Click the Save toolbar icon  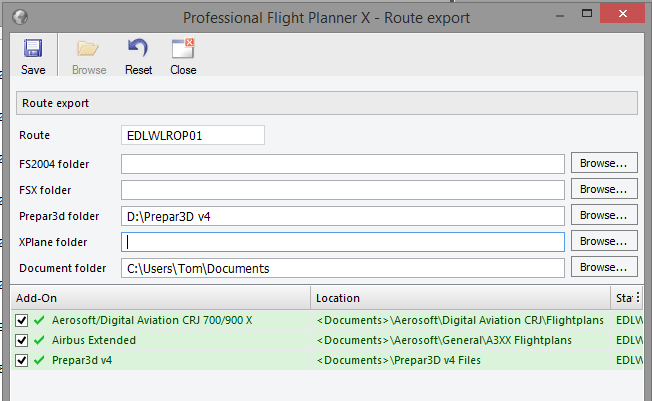[33, 48]
